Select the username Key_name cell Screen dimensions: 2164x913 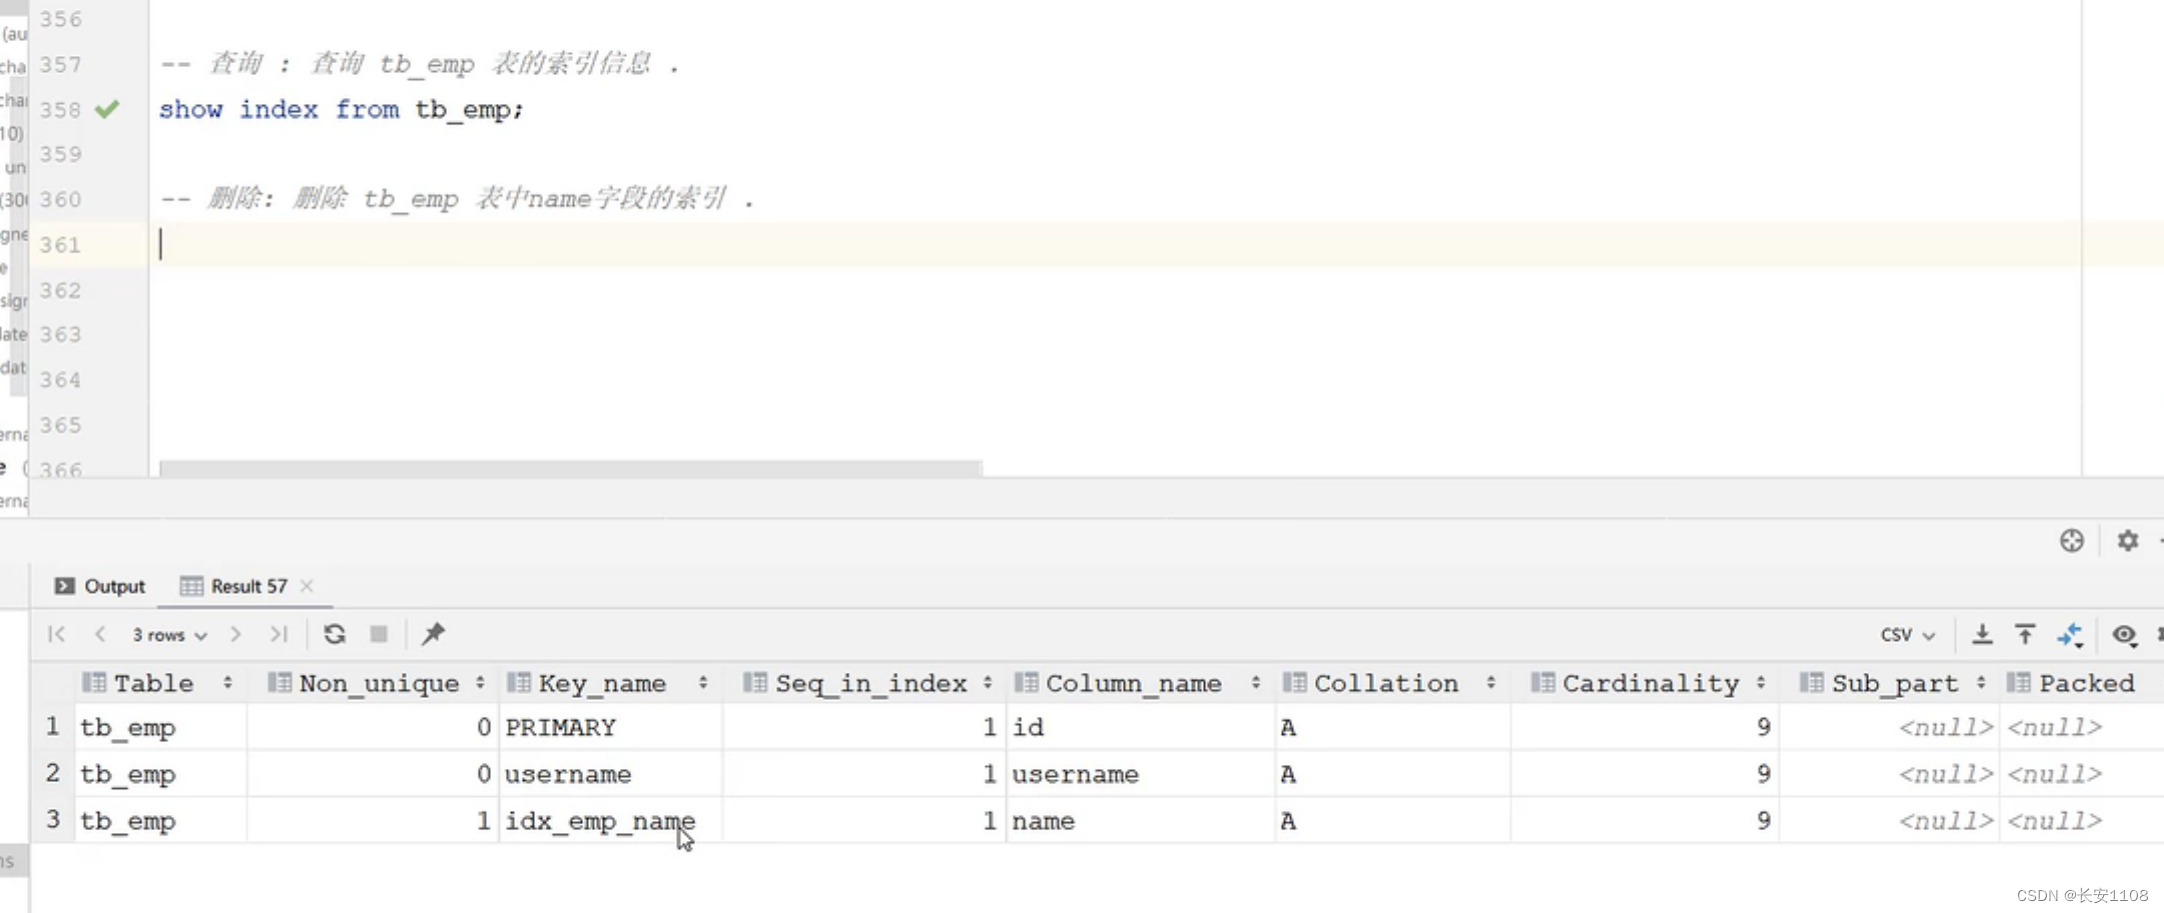[x=611, y=774]
